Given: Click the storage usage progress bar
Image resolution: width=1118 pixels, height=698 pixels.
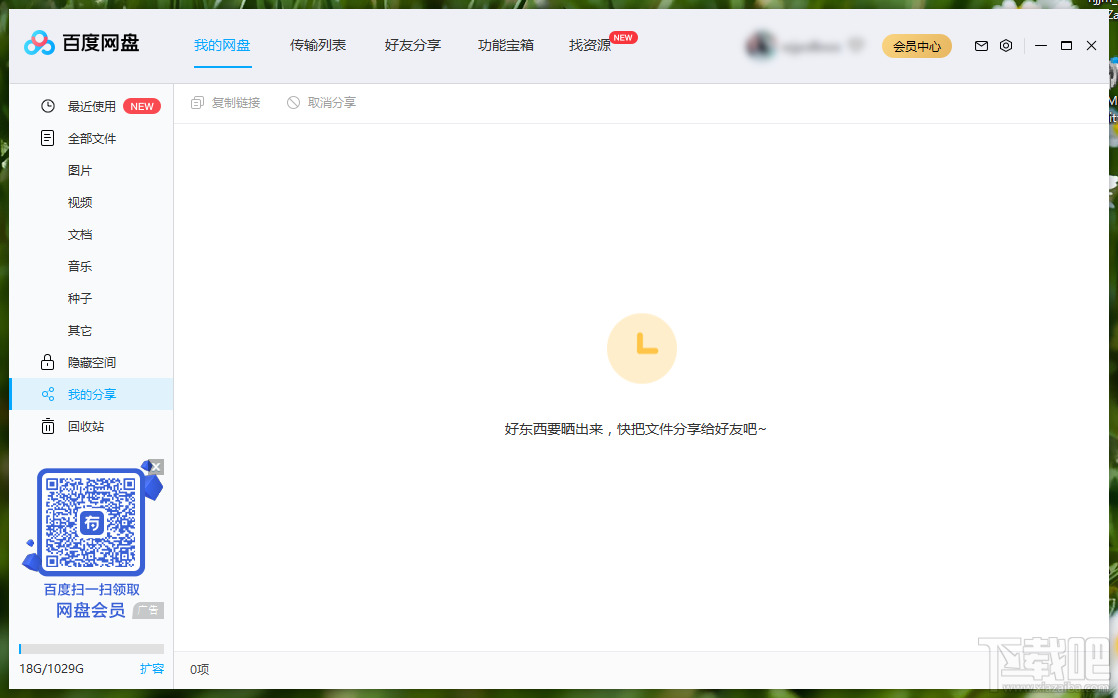Looking at the screenshot, I should coord(91,649).
